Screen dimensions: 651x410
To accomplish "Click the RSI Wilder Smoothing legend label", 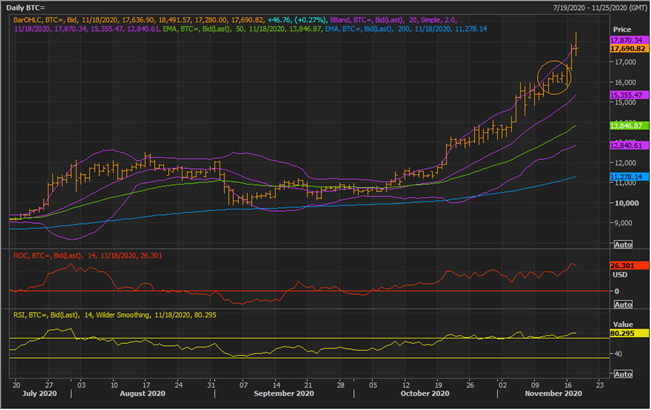I will pyautogui.click(x=115, y=315).
